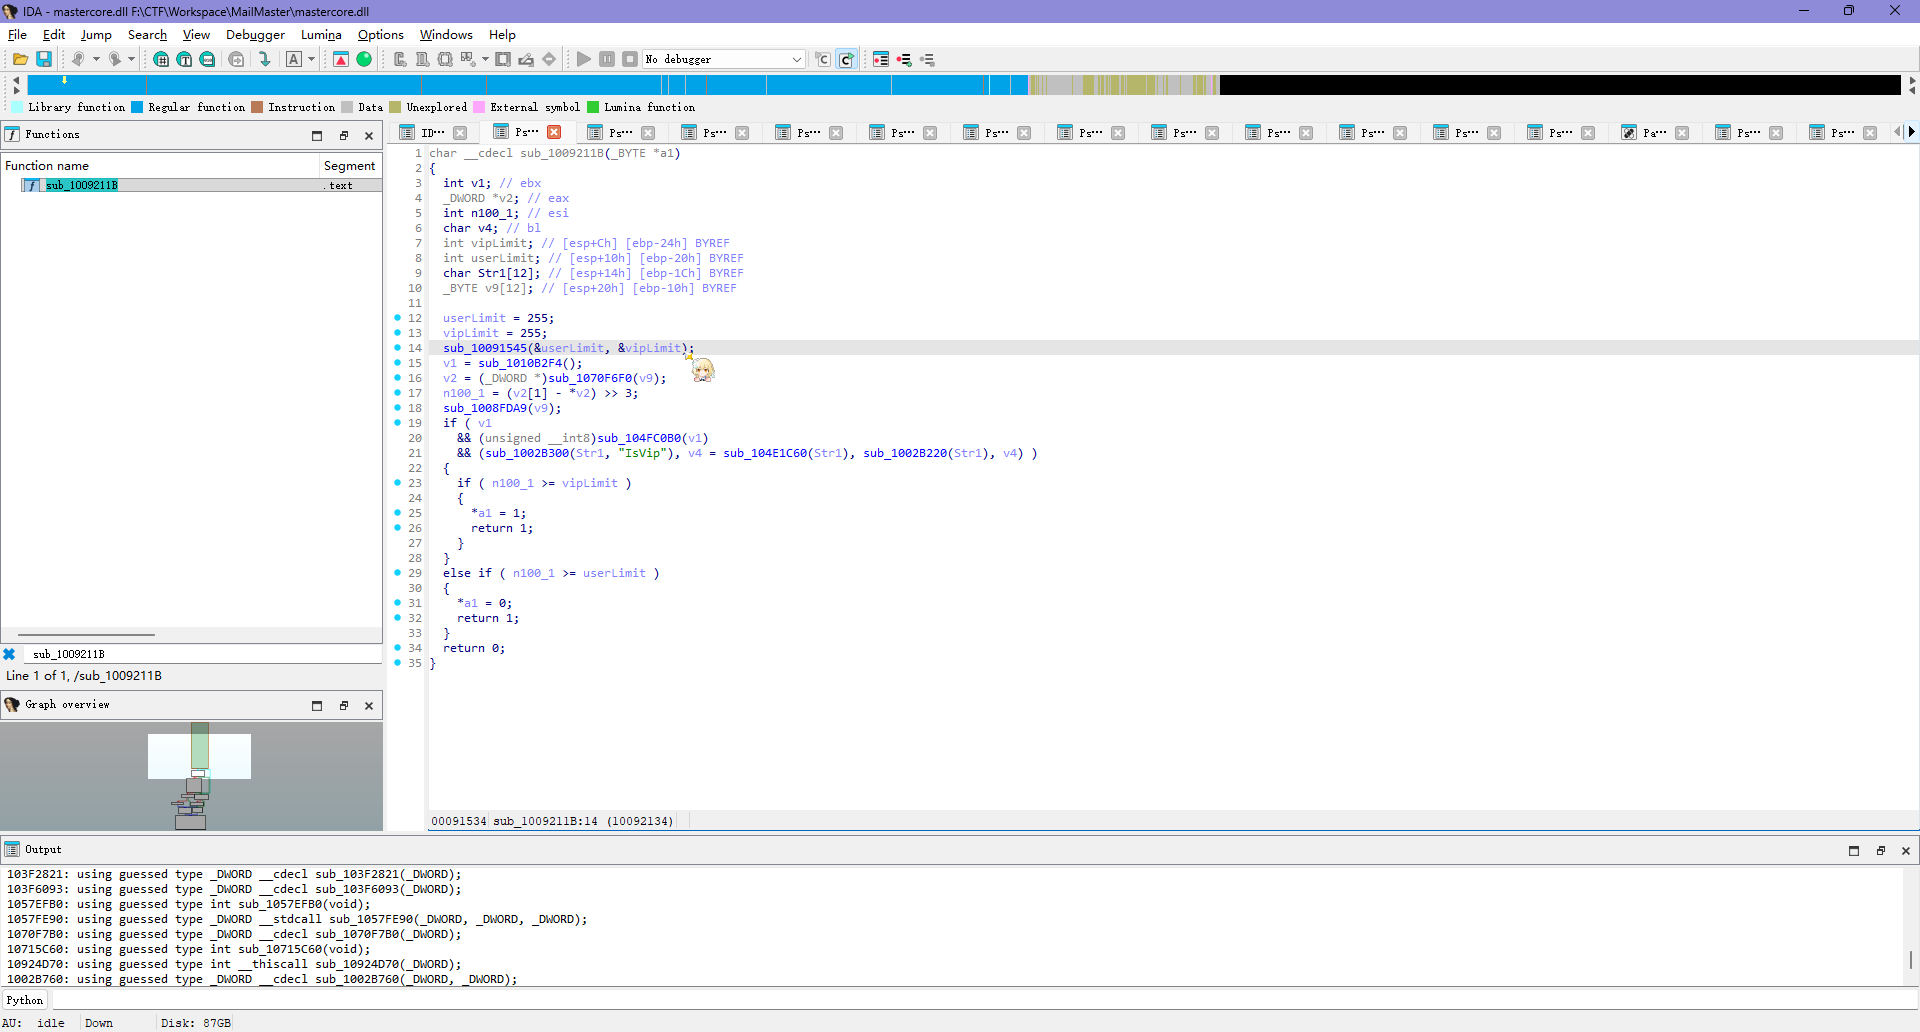Open the No debugger dropdown
The height and width of the screenshot is (1032, 1920).
coord(796,60)
